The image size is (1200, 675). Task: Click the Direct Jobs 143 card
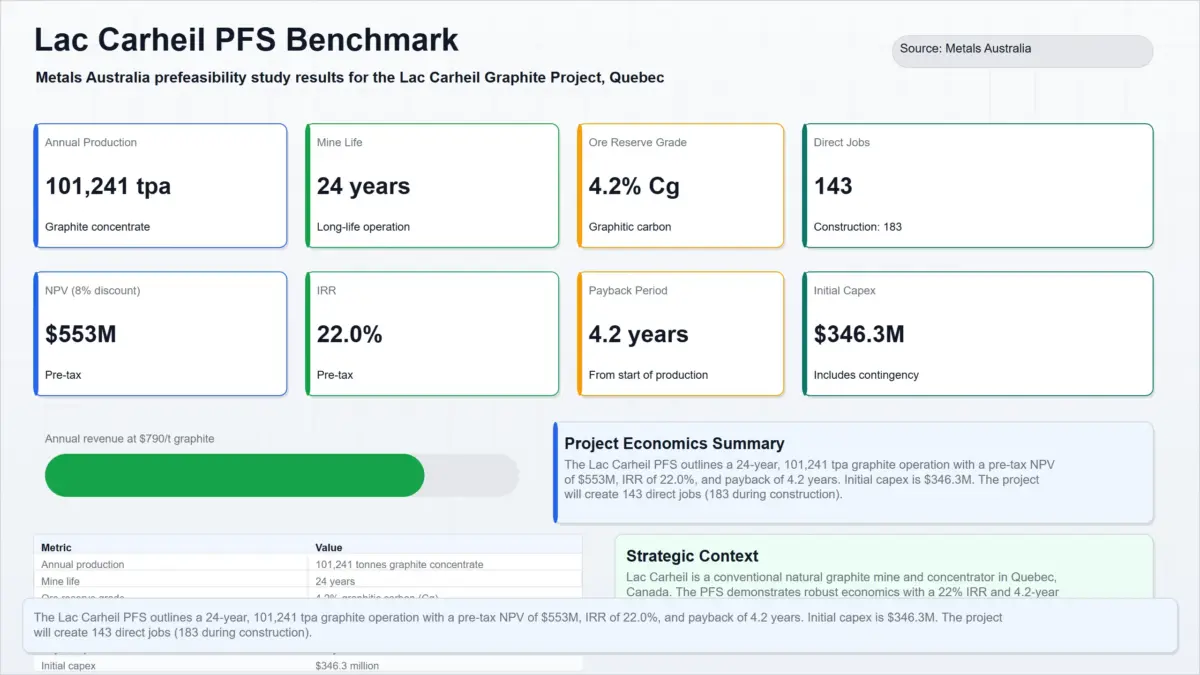coord(978,186)
